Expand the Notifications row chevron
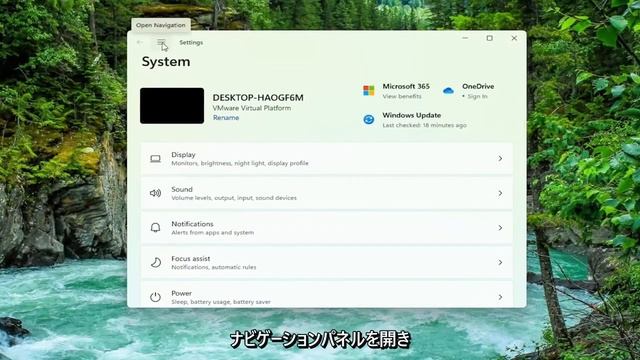The height and width of the screenshot is (360, 640). coord(500,228)
